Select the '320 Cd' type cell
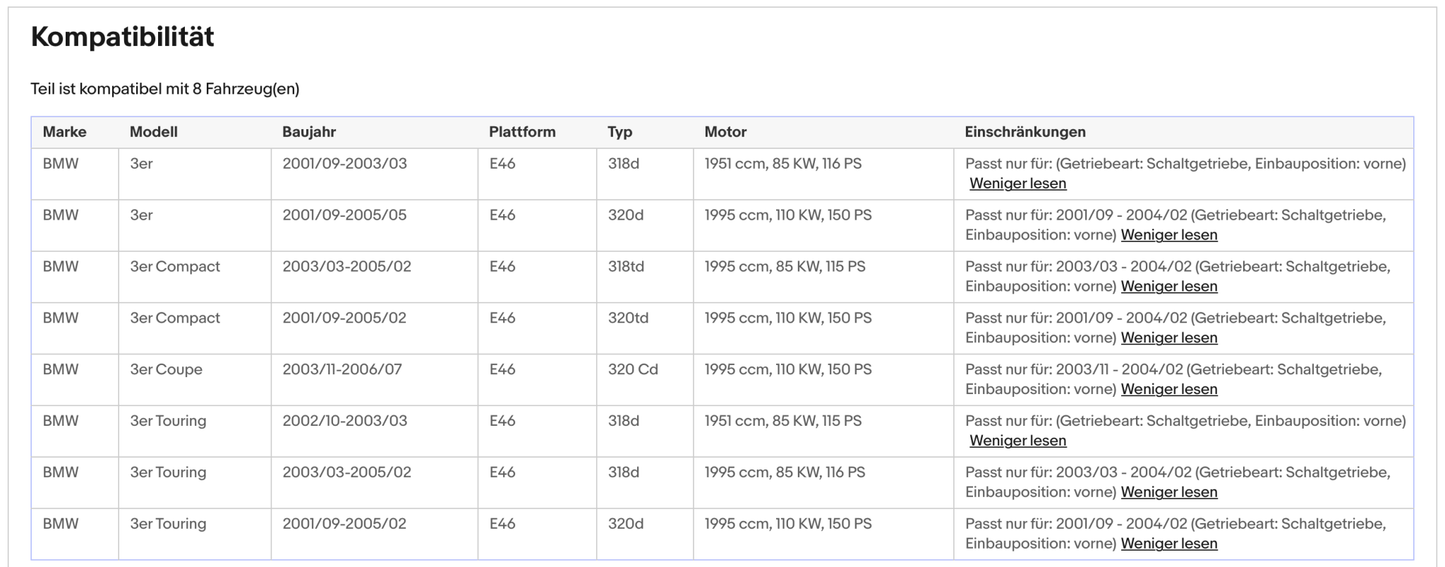Screen dimensions: 1445x567 (x=632, y=370)
